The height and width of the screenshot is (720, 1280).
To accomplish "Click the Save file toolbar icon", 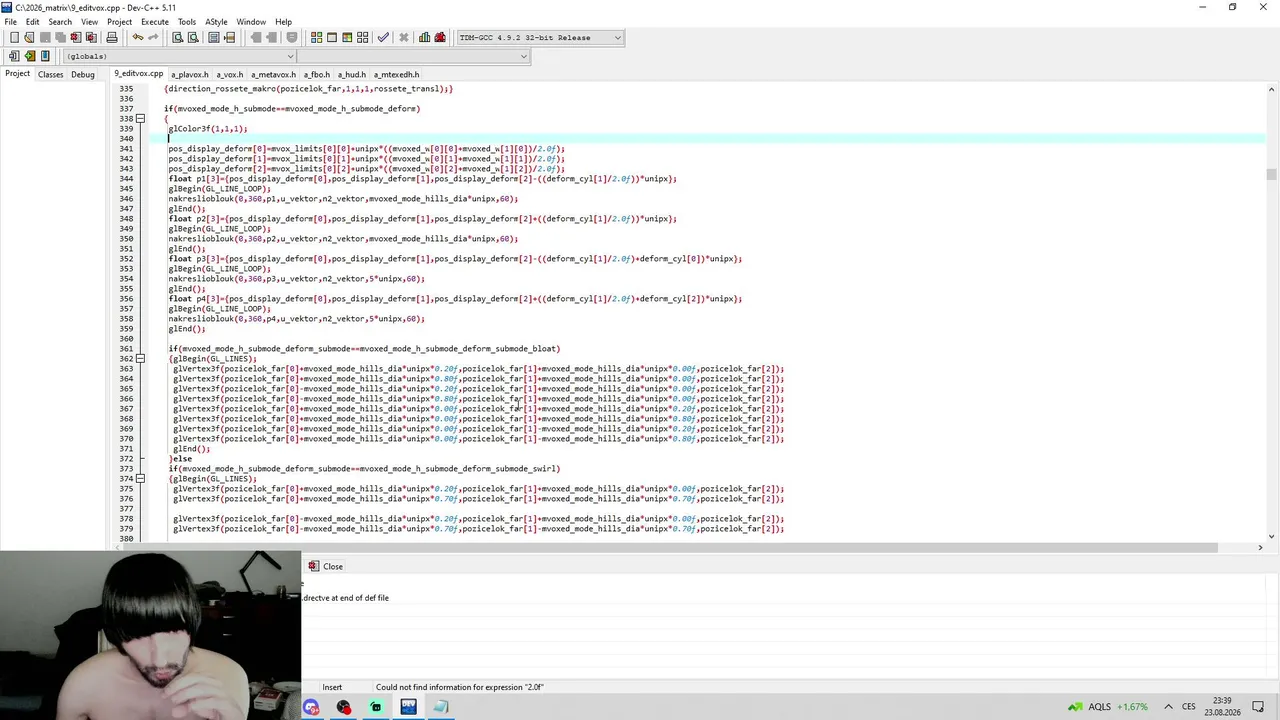I will pyautogui.click(x=45, y=38).
